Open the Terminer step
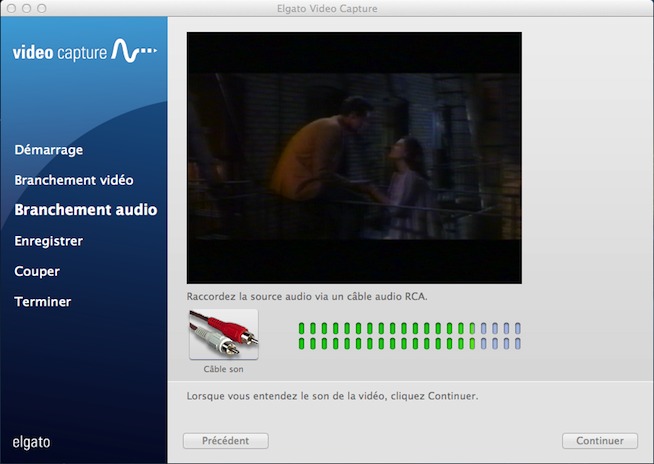 [42, 301]
